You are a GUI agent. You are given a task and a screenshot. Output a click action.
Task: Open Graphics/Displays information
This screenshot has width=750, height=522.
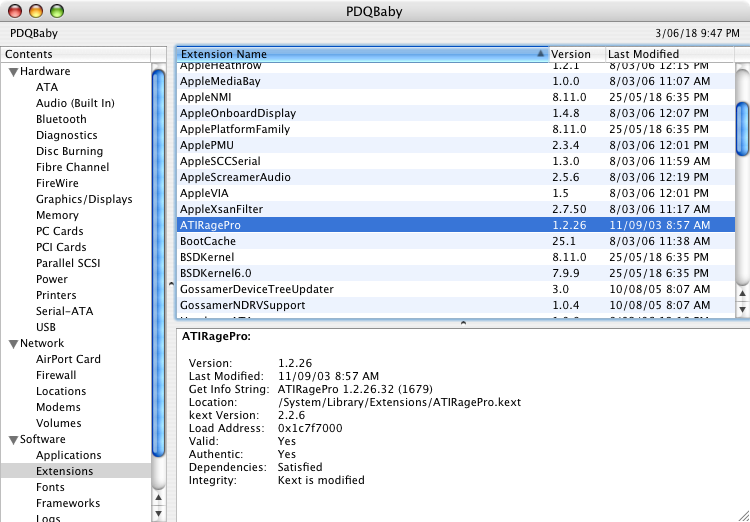(x=84, y=199)
